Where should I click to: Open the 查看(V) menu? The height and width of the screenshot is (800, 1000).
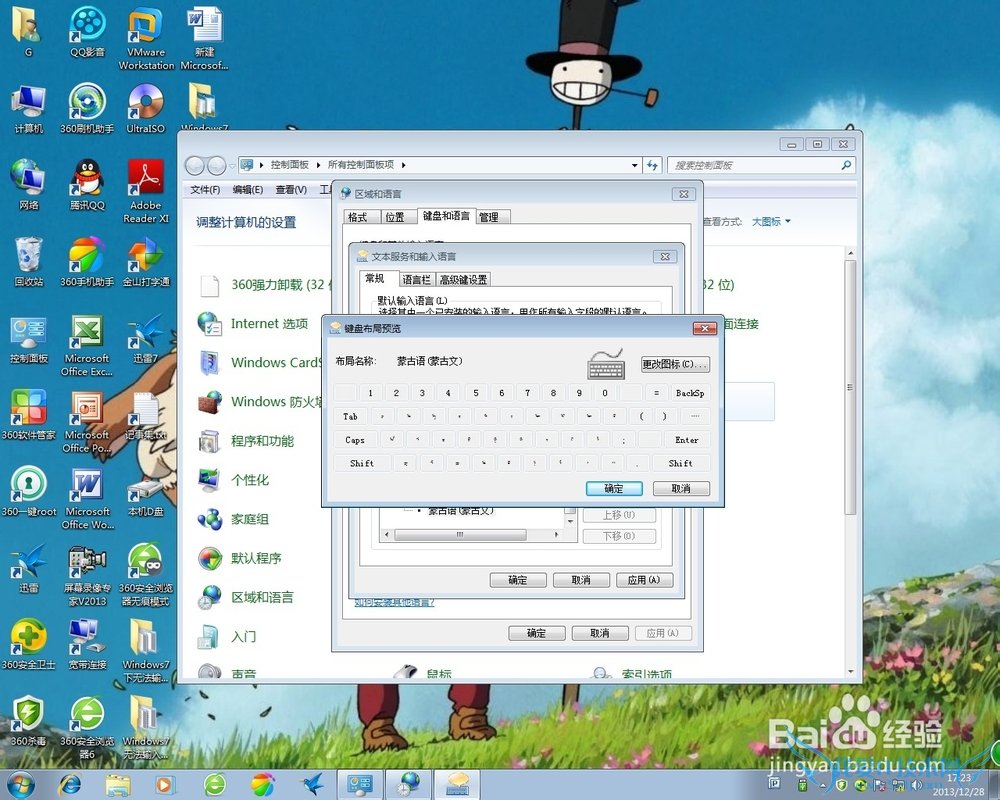291,189
